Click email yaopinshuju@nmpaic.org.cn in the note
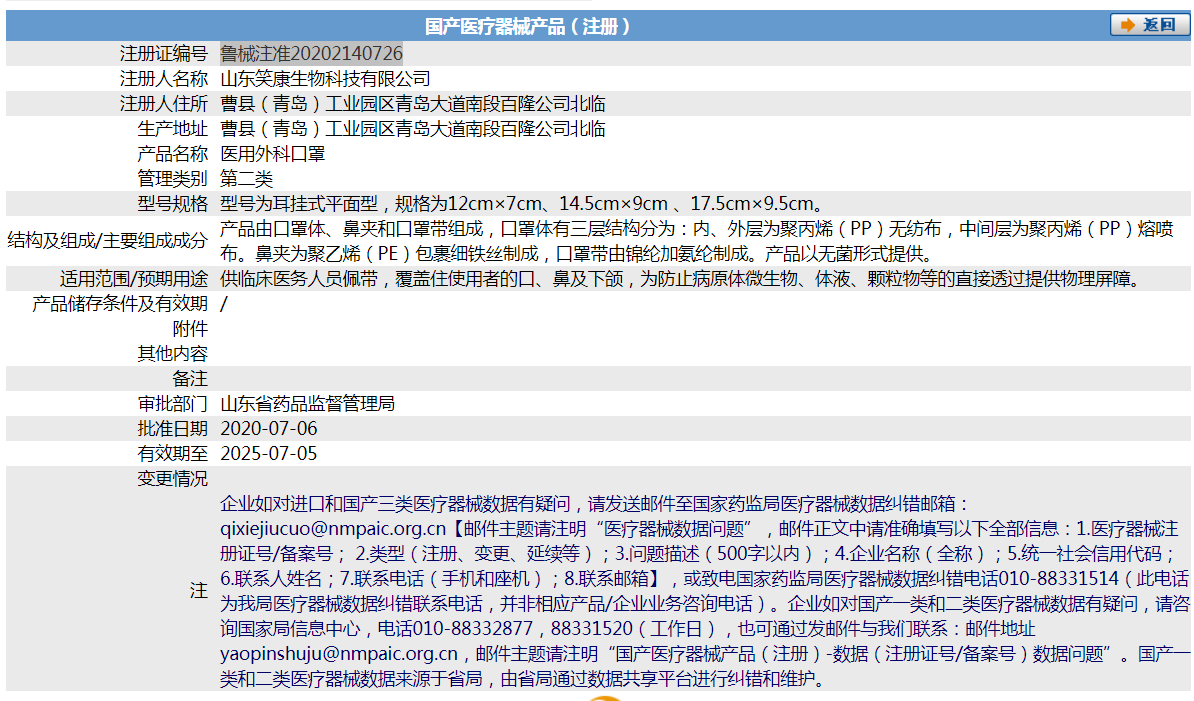The image size is (1194, 701). pyautogui.click(x=339, y=654)
